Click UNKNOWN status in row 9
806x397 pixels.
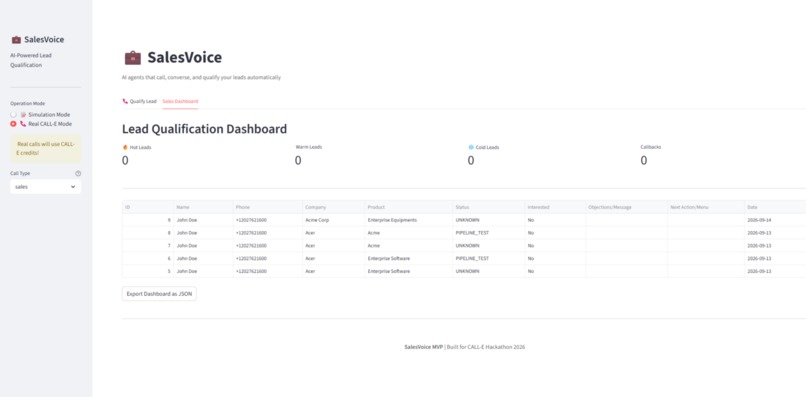(x=488, y=220)
